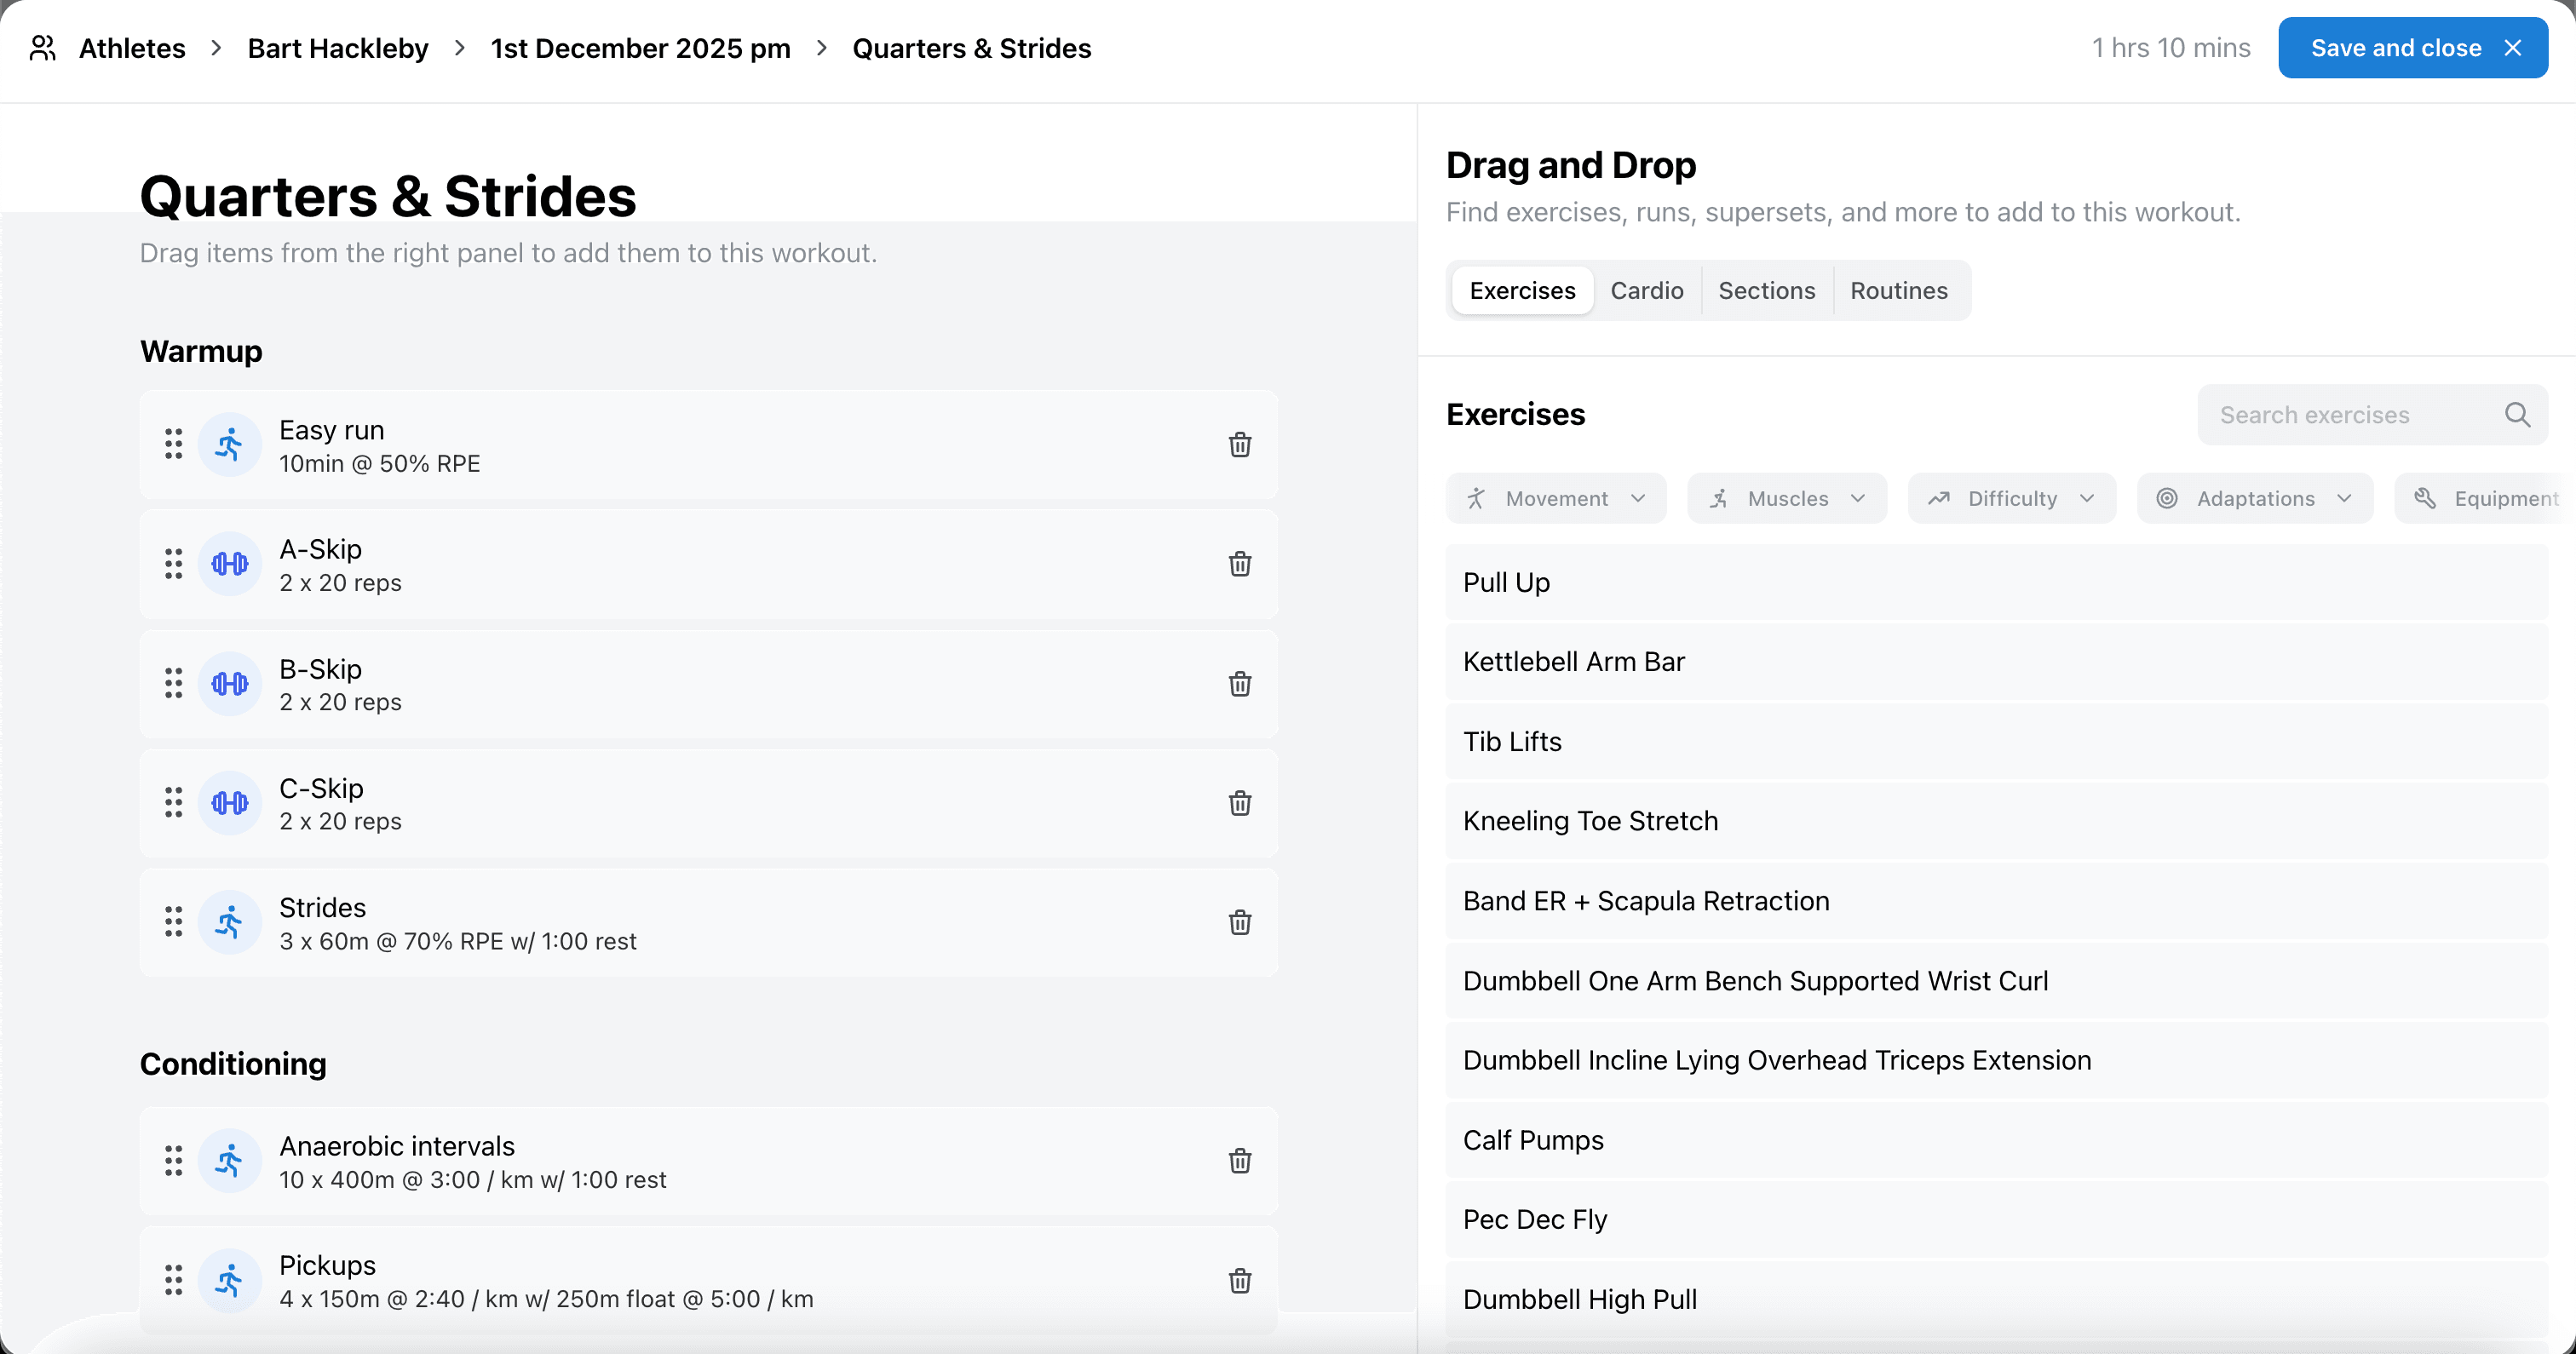
Task: Click the dumbbell icon beside C-Skip
Action: [229, 803]
